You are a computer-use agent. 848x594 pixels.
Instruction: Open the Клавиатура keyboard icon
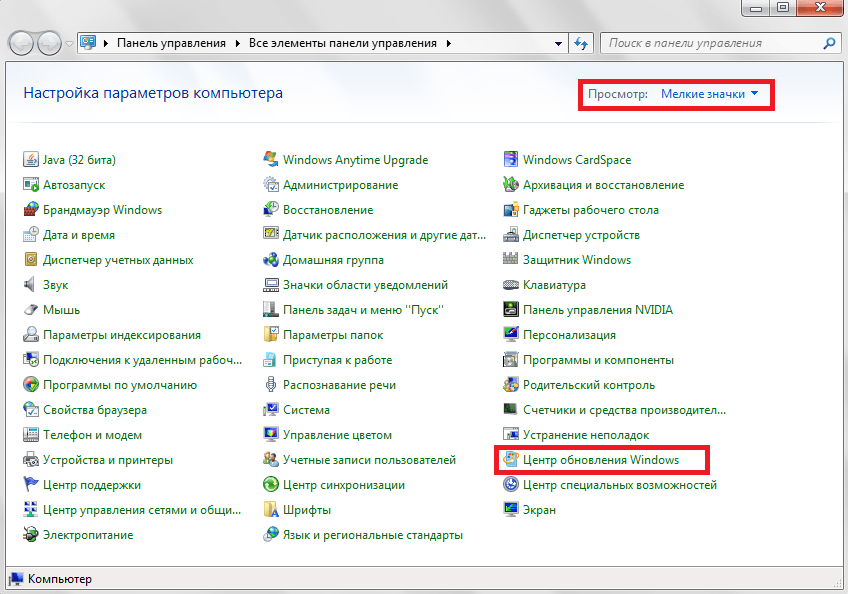[x=511, y=285]
